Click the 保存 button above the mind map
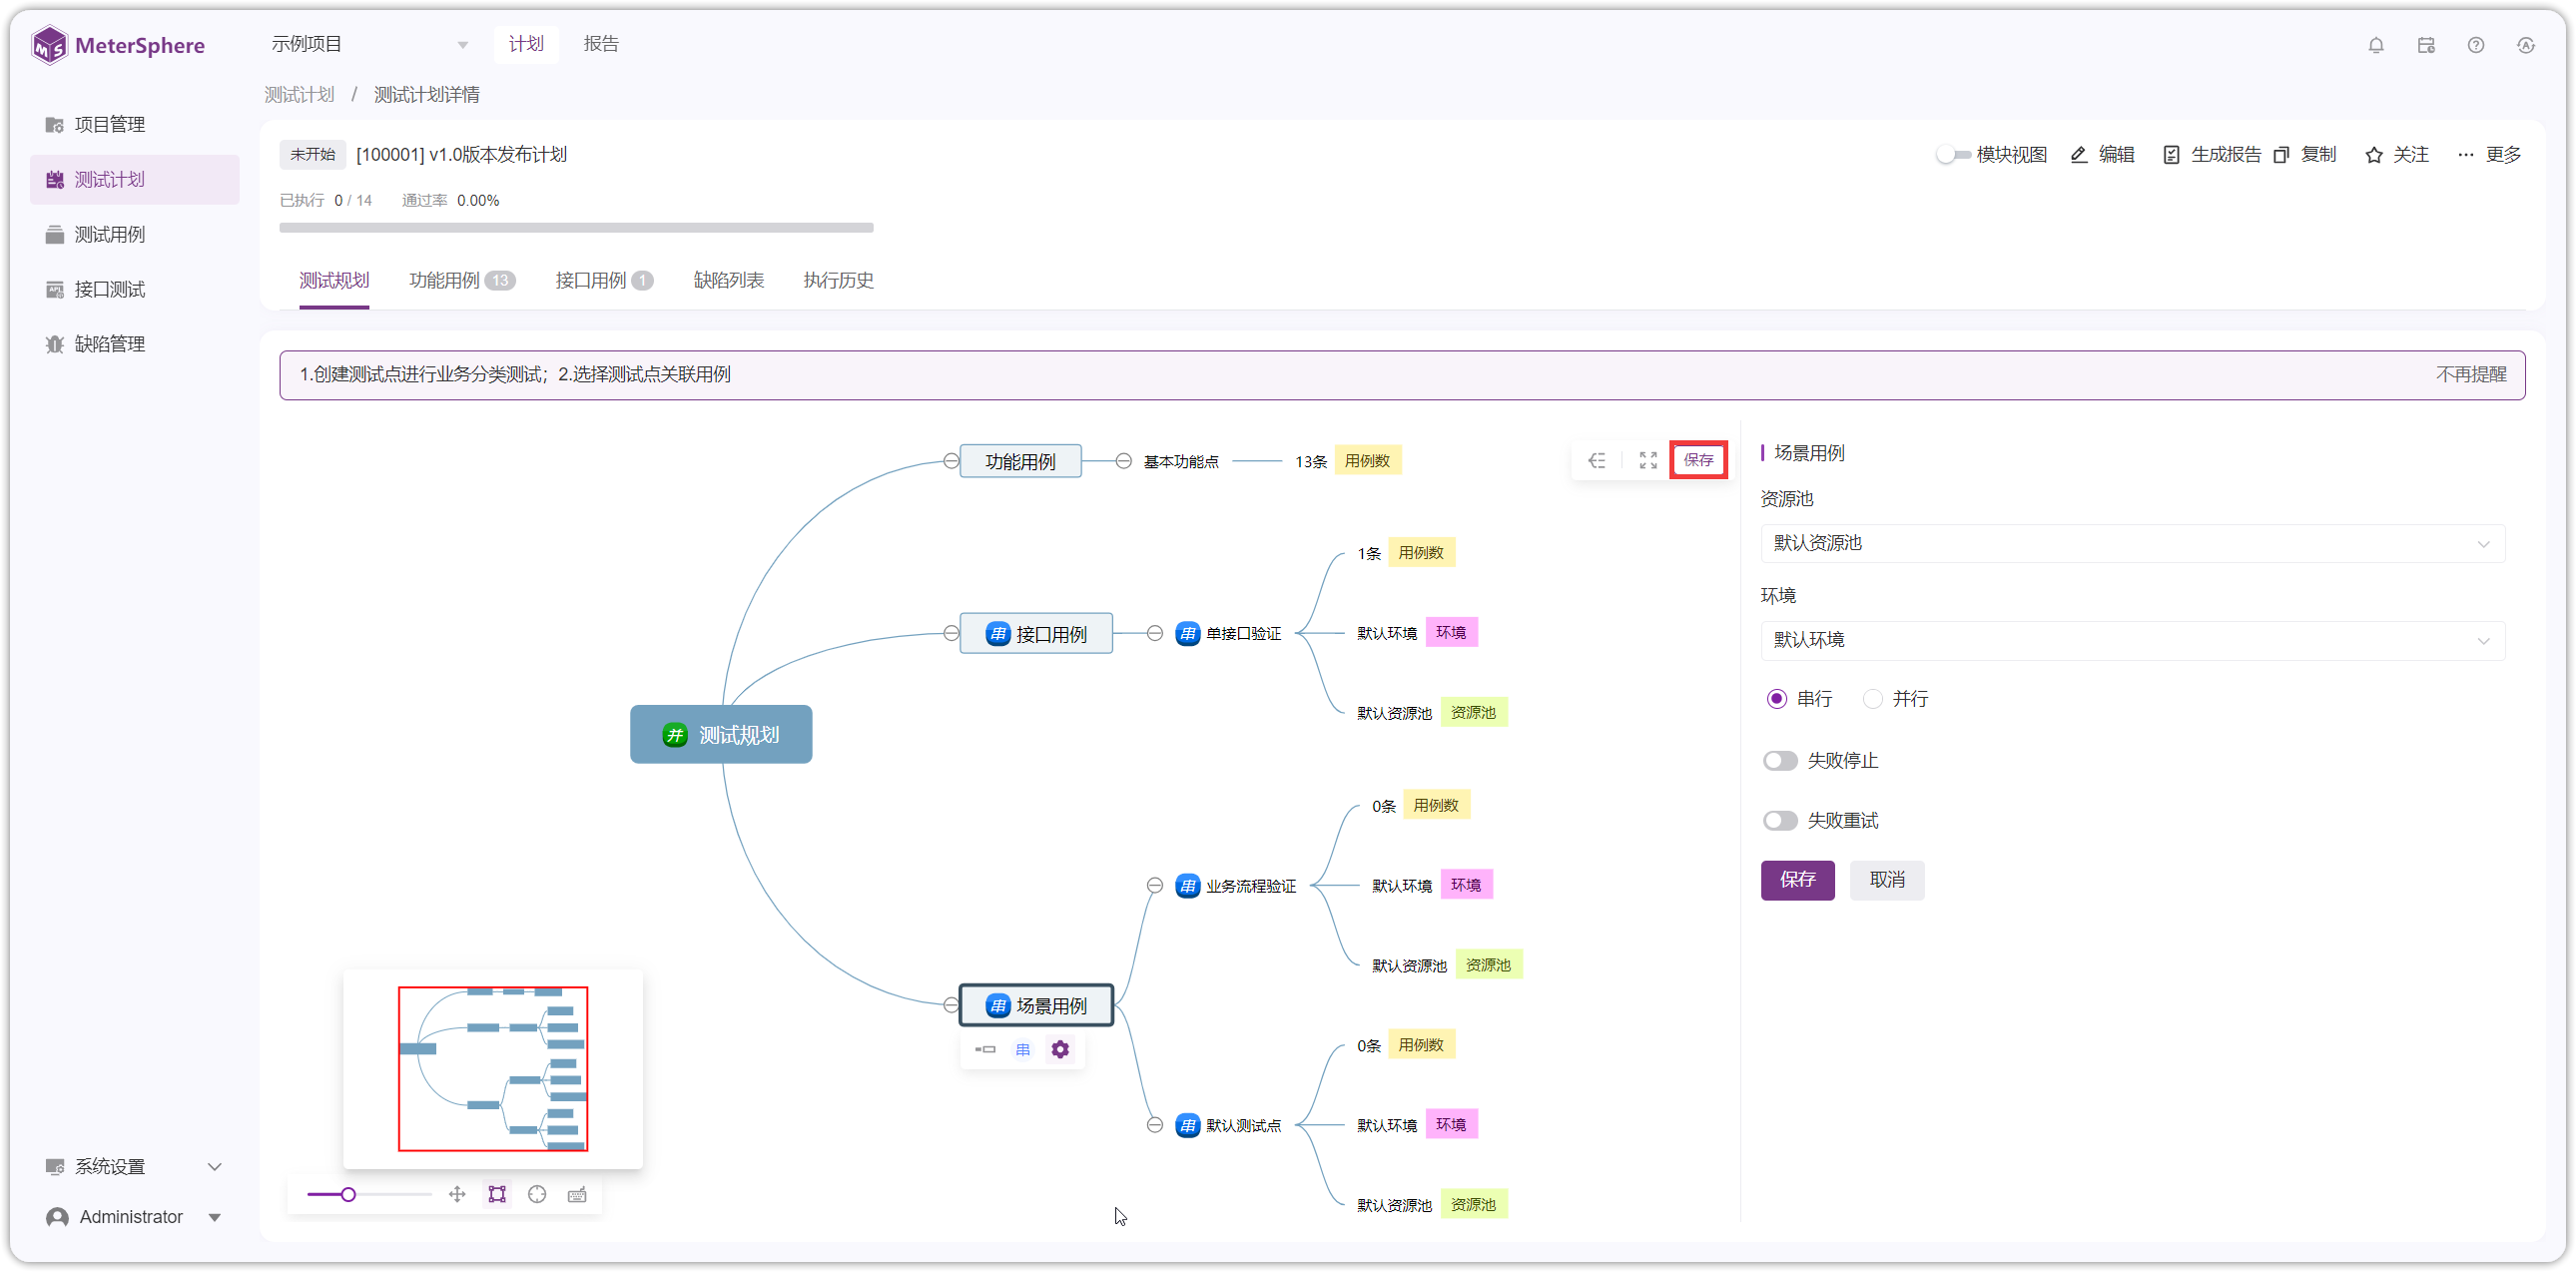This screenshot has height=1272, width=2576. pyautogui.click(x=1698, y=460)
